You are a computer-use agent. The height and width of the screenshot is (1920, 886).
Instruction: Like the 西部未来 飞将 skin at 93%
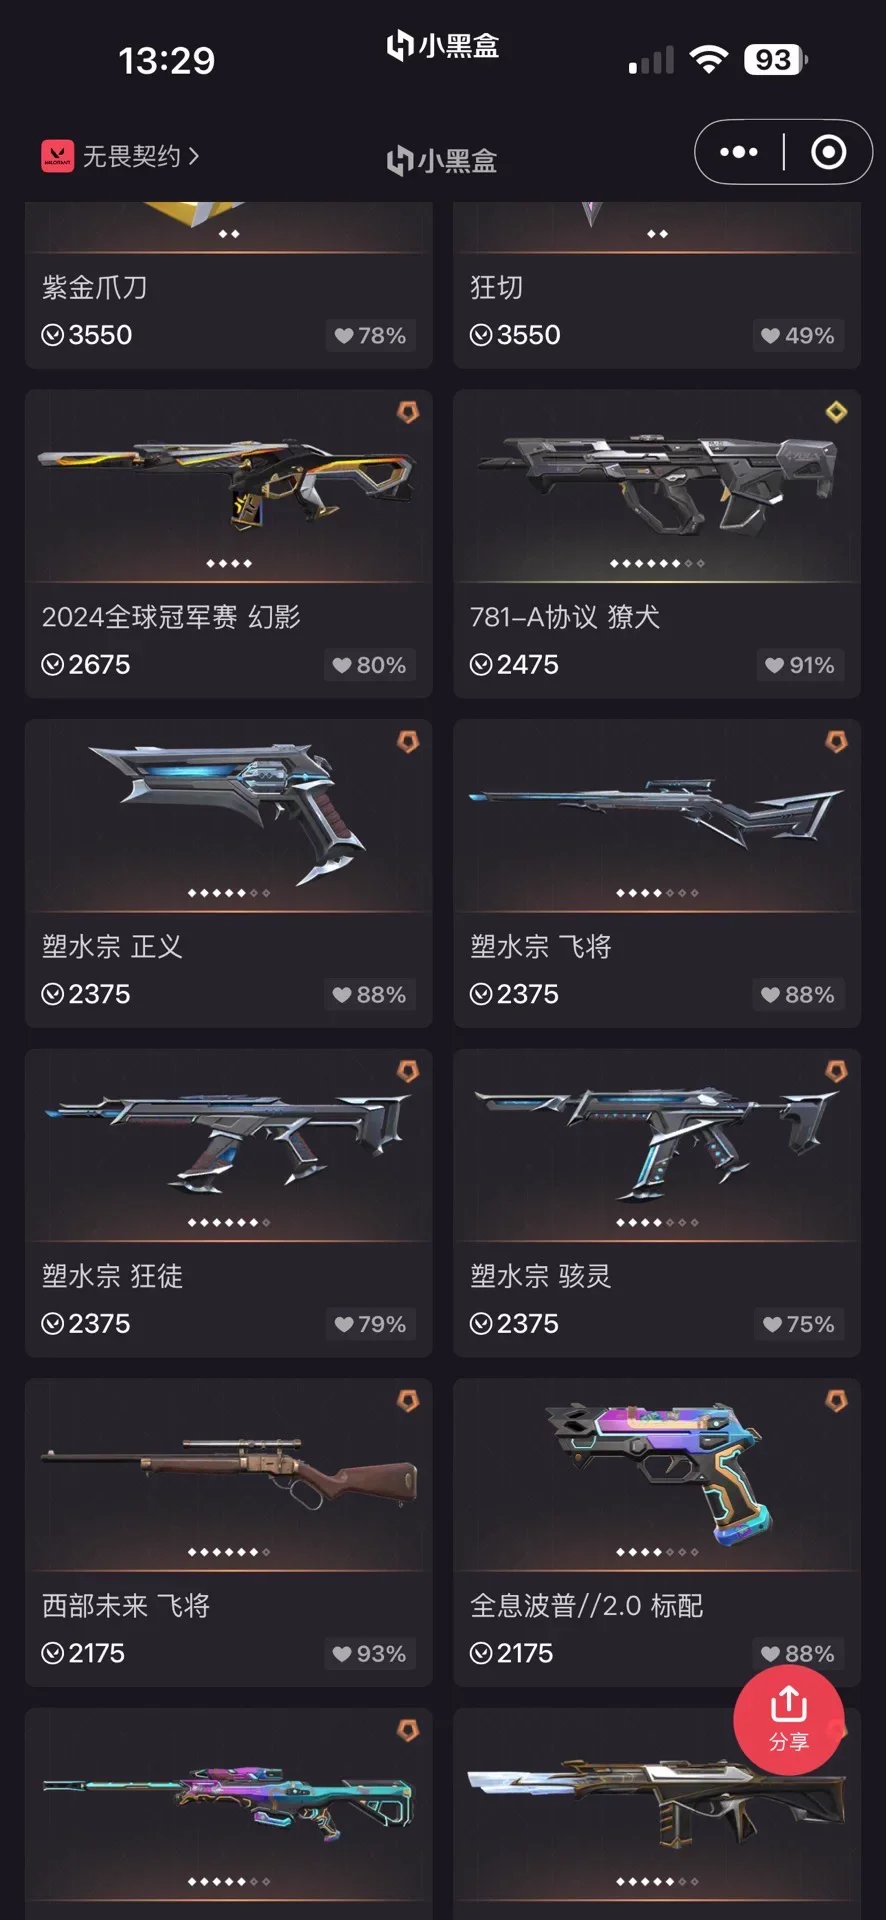pos(370,1654)
